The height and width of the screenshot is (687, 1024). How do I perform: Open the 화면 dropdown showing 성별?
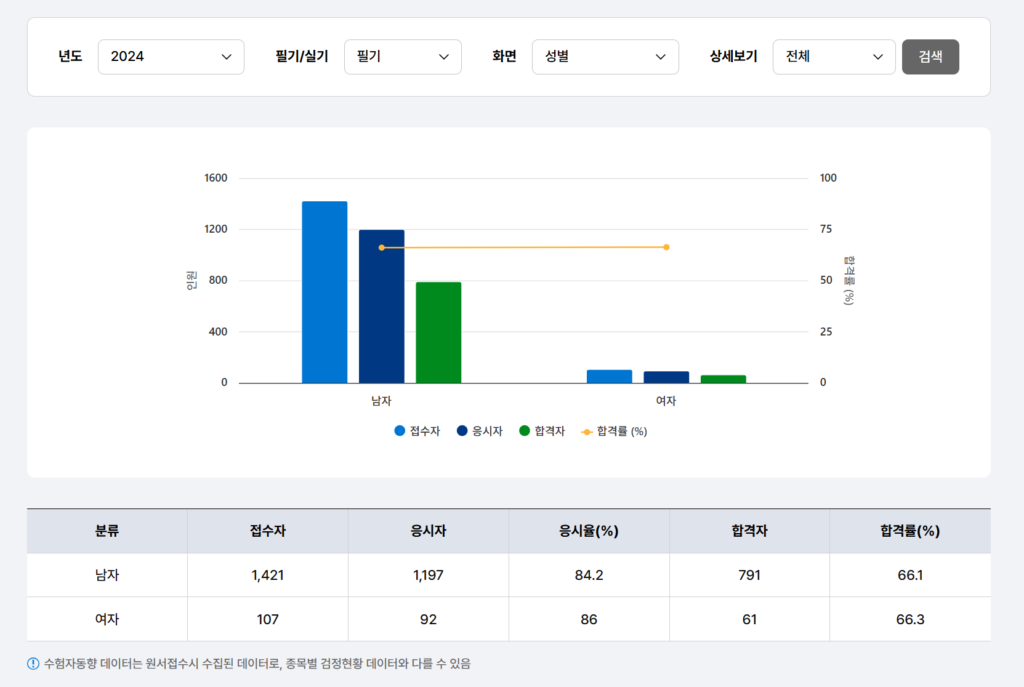click(605, 57)
